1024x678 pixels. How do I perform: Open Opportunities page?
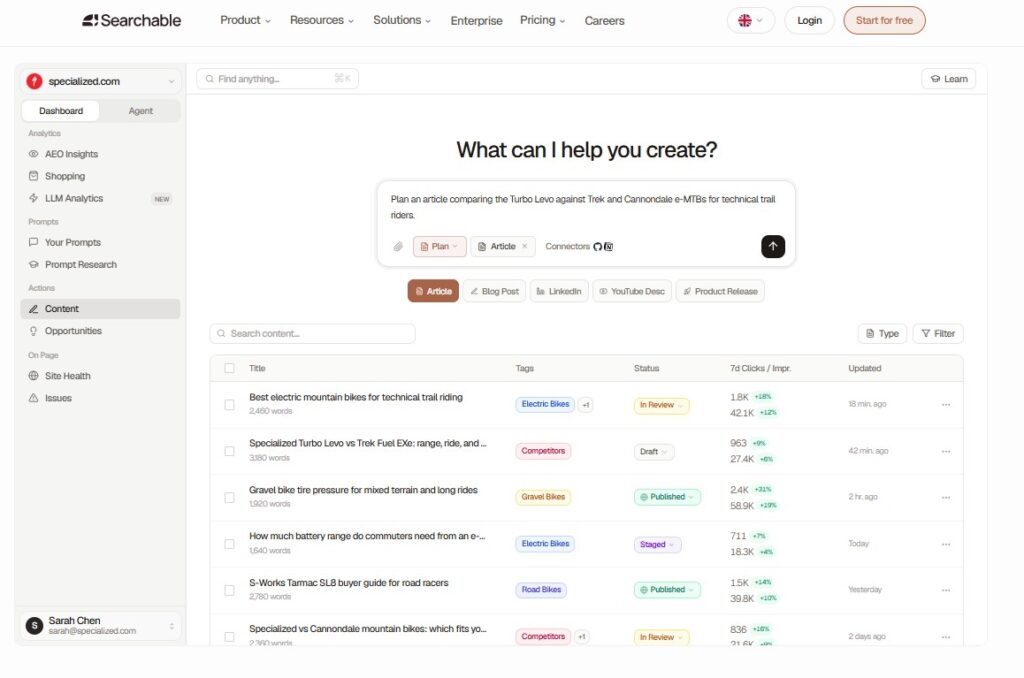100,331
